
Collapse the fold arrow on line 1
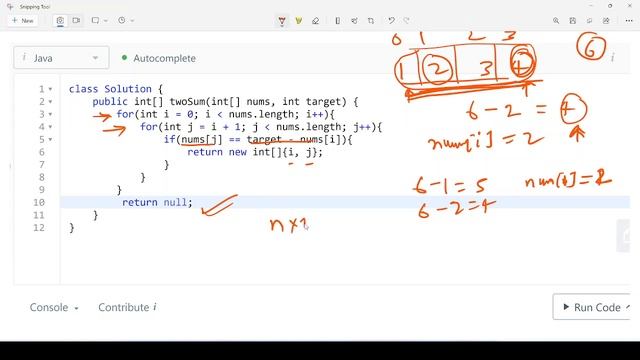click(x=50, y=89)
